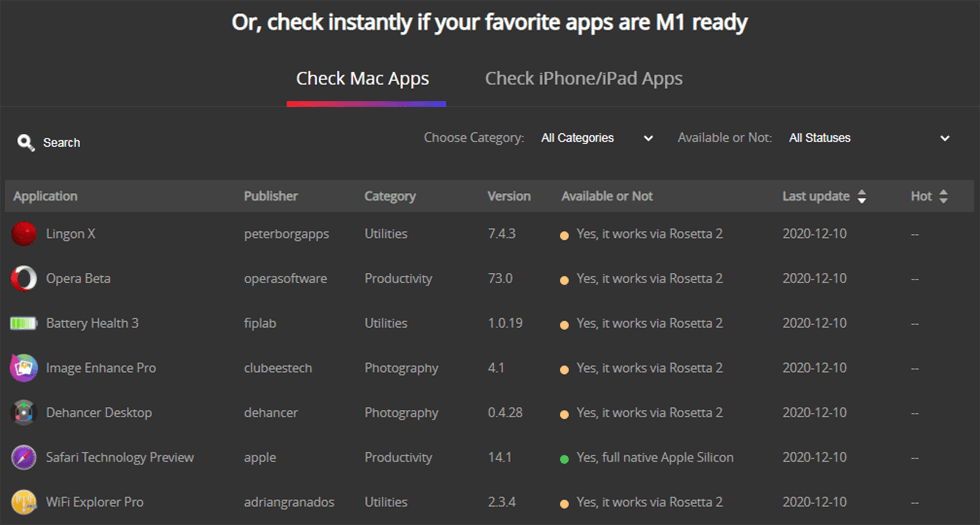Click the search magnifier icon
The image size is (980, 525).
(x=26, y=143)
